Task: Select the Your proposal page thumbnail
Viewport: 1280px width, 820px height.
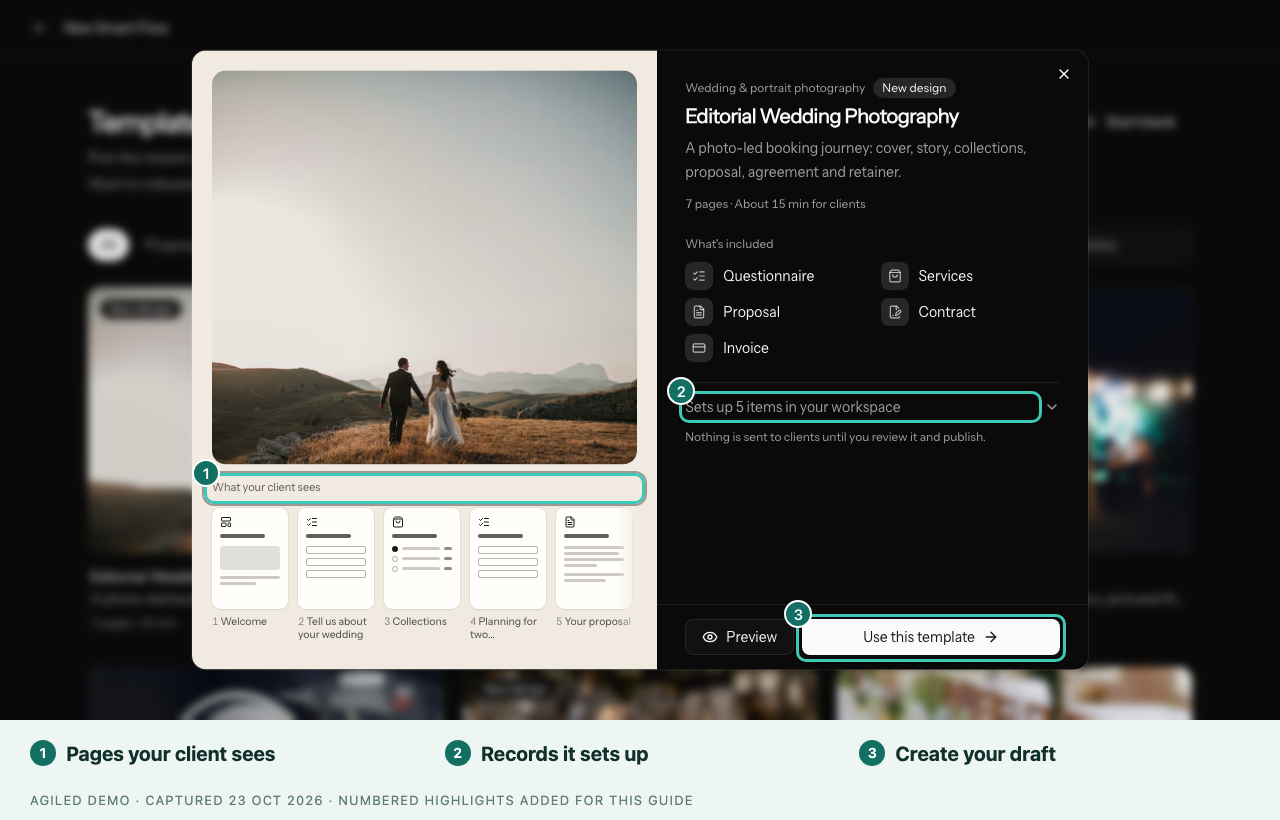Action: point(594,559)
